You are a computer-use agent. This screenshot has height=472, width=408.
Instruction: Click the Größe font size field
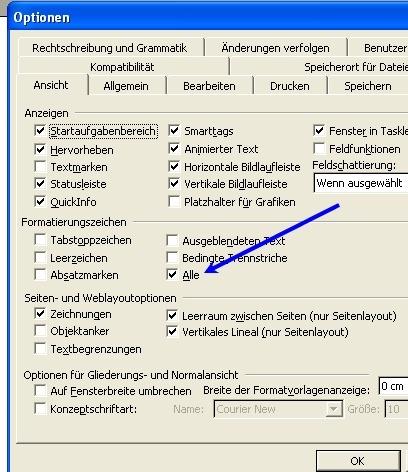(x=396, y=409)
